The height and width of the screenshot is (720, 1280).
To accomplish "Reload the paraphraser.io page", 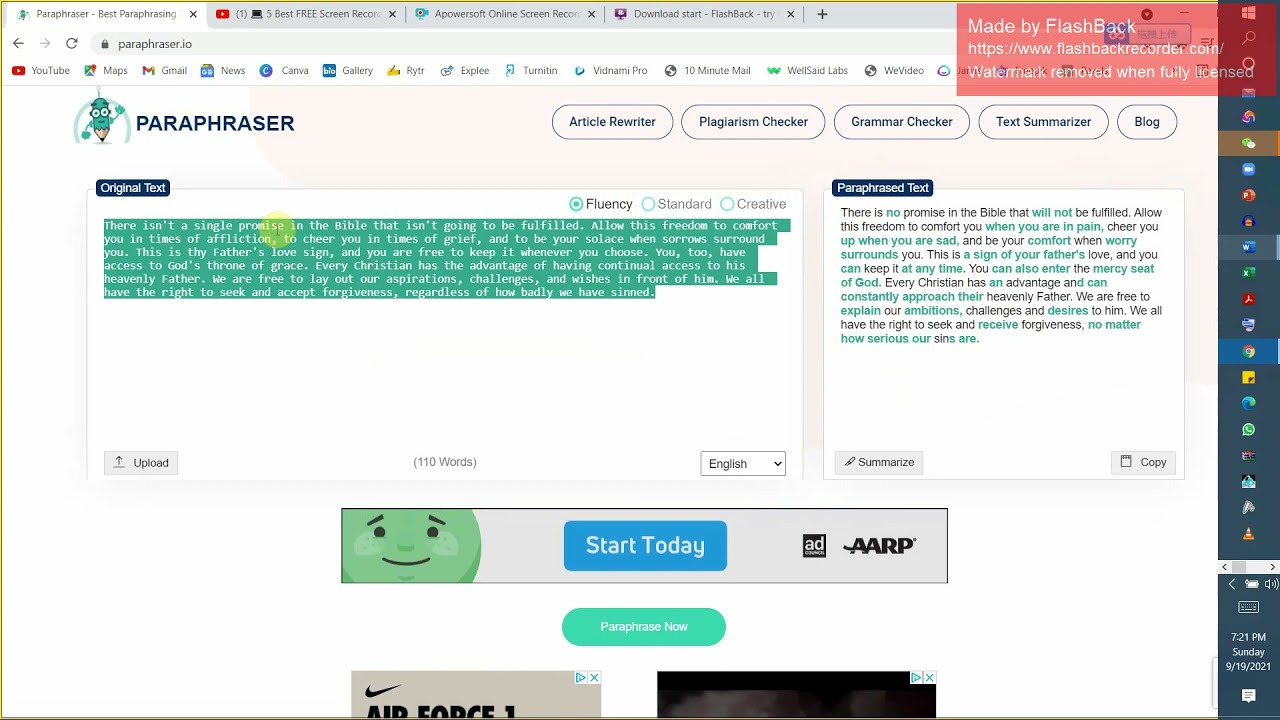I will coord(71,43).
